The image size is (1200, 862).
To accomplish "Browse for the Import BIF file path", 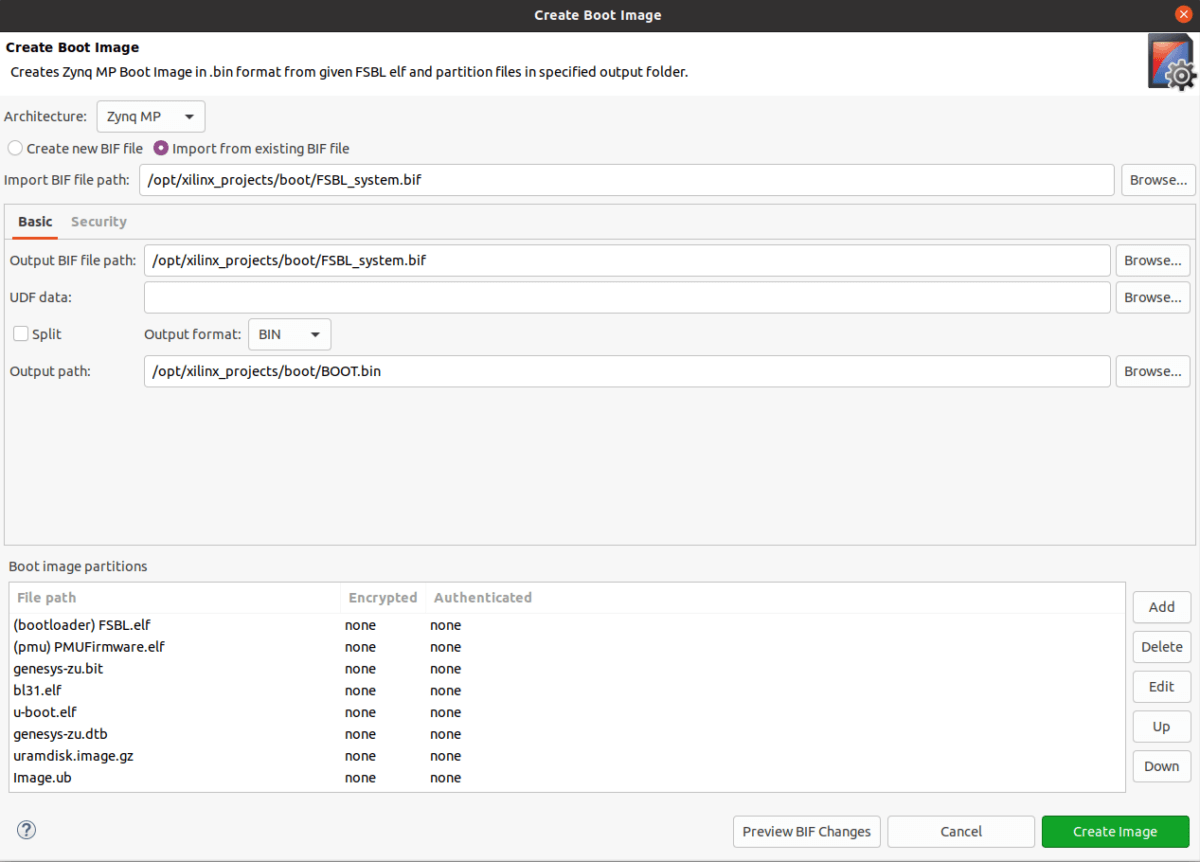I will (1158, 180).
